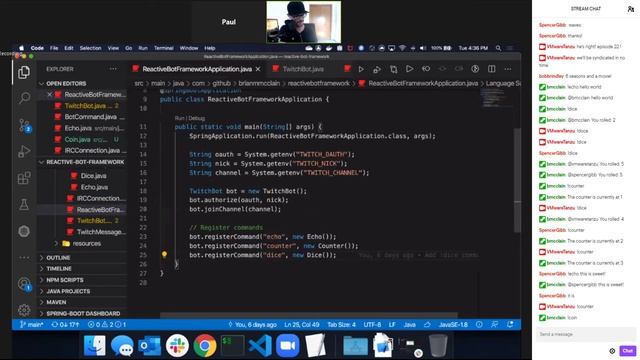Click the feedback icon in status bar
This screenshot has height=360, width=640.
click(x=494, y=324)
